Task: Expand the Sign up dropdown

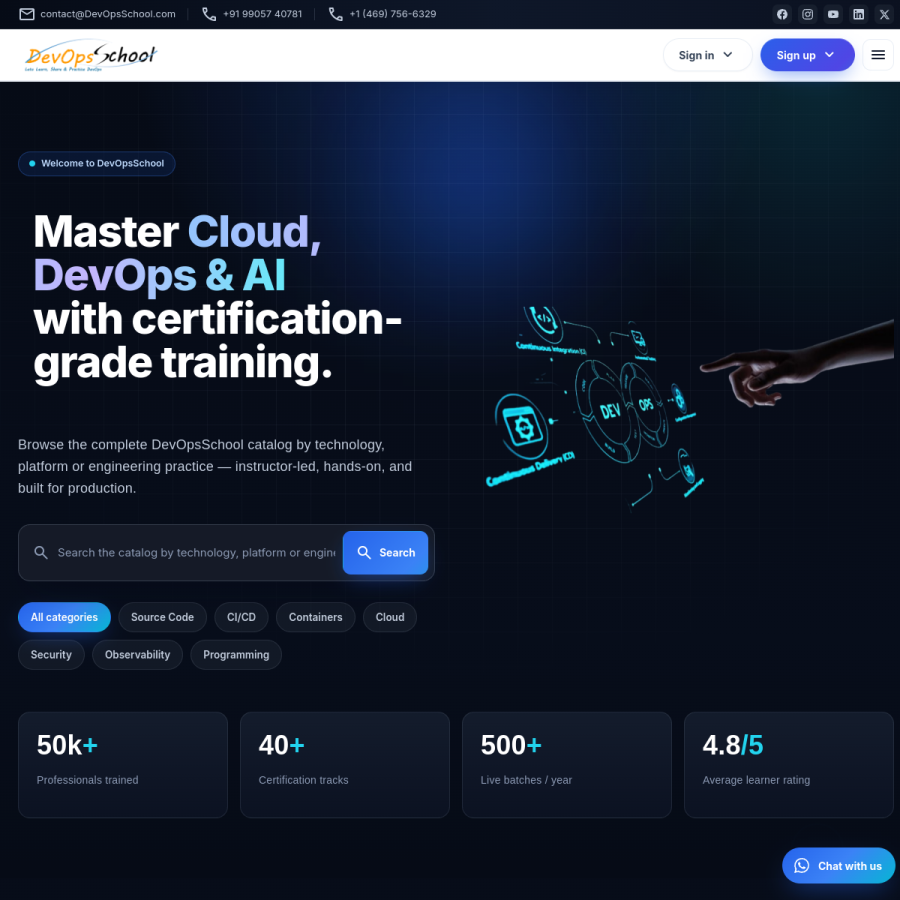Action: click(x=807, y=55)
